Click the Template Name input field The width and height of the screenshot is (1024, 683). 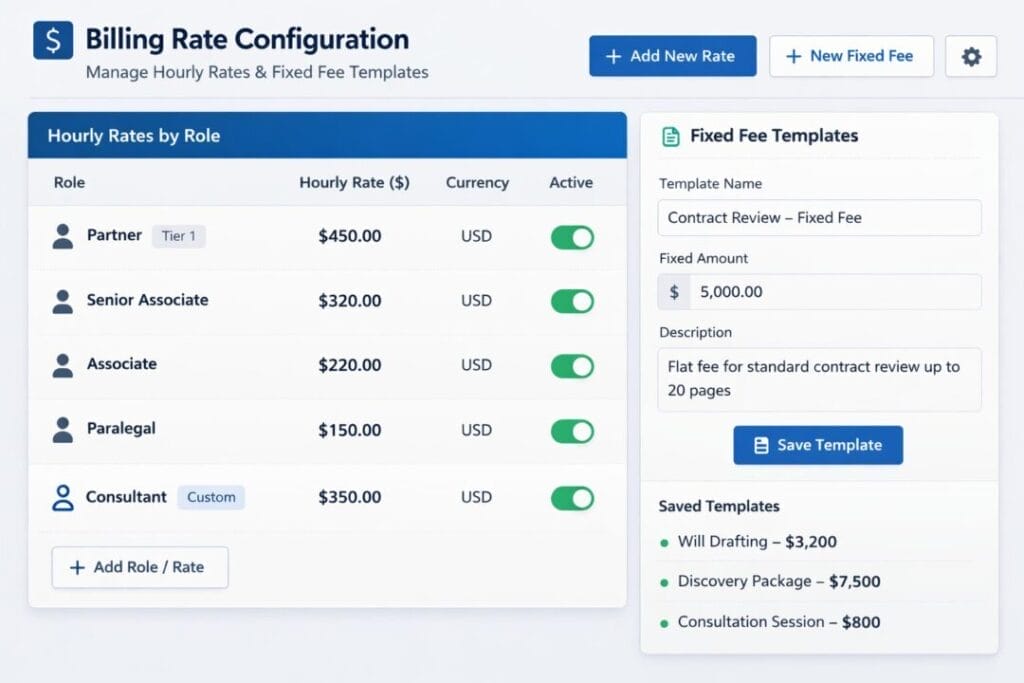coord(818,217)
